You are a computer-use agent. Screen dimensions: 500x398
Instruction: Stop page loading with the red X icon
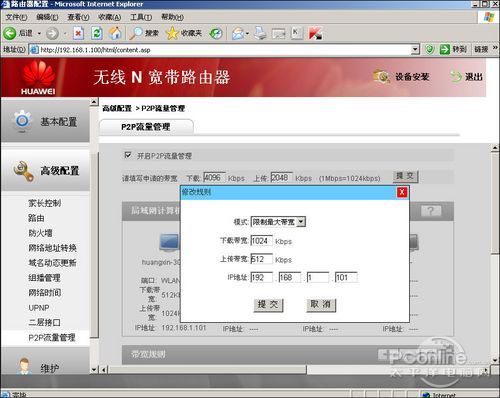[x=78, y=33]
